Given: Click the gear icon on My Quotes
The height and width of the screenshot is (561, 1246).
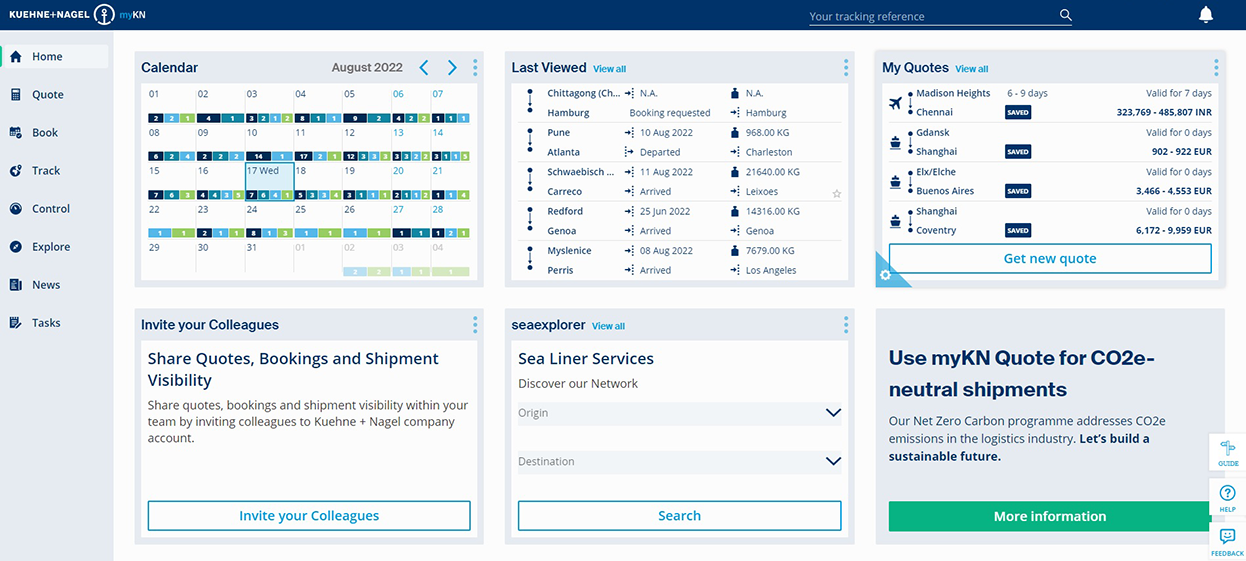Looking at the screenshot, I should [x=884, y=276].
